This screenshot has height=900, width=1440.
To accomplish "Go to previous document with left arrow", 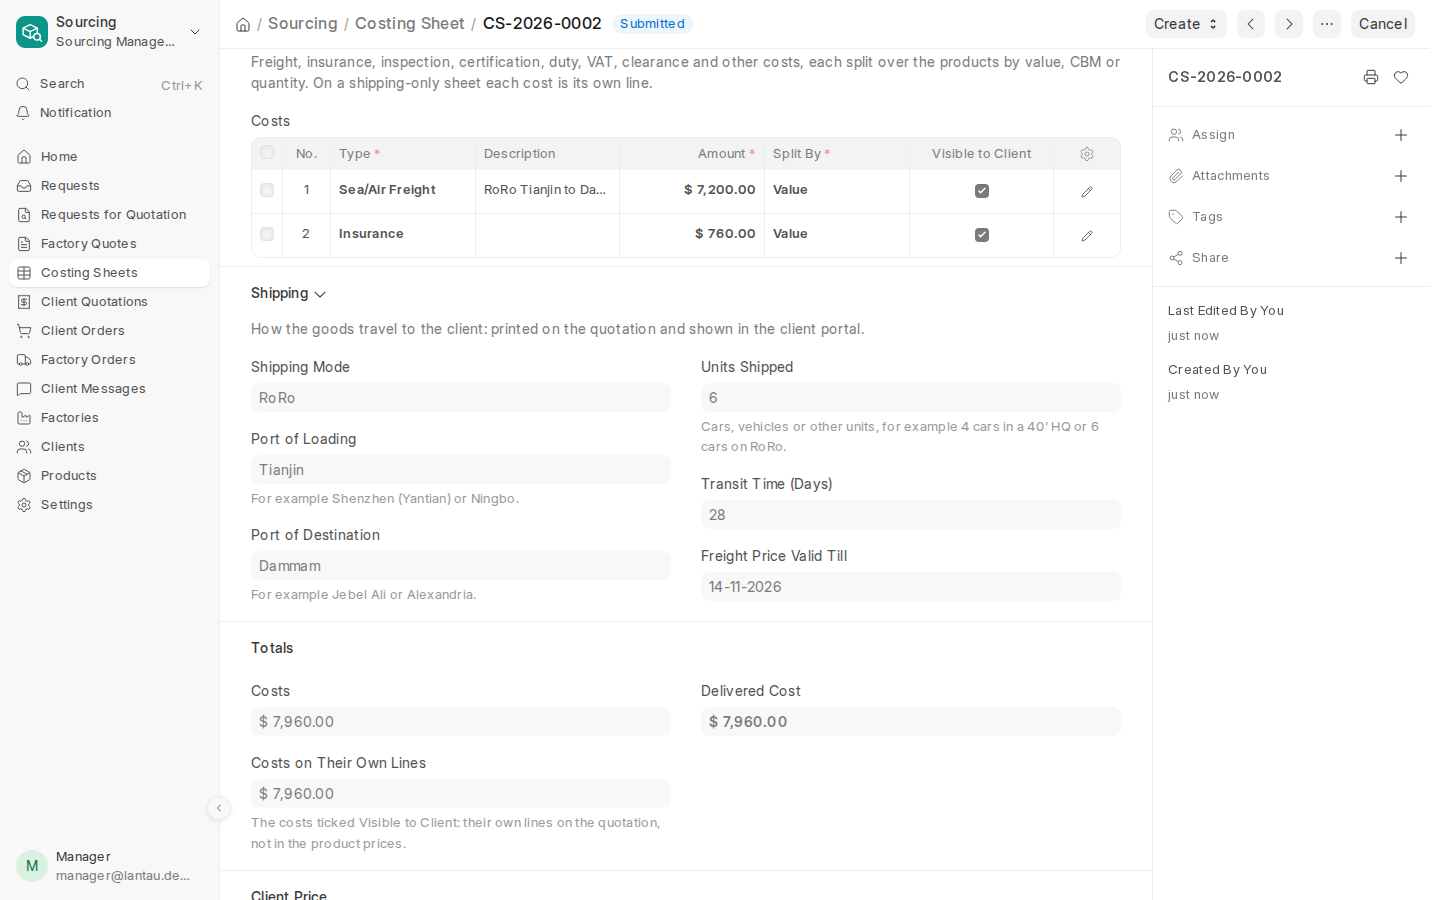I will (1251, 24).
